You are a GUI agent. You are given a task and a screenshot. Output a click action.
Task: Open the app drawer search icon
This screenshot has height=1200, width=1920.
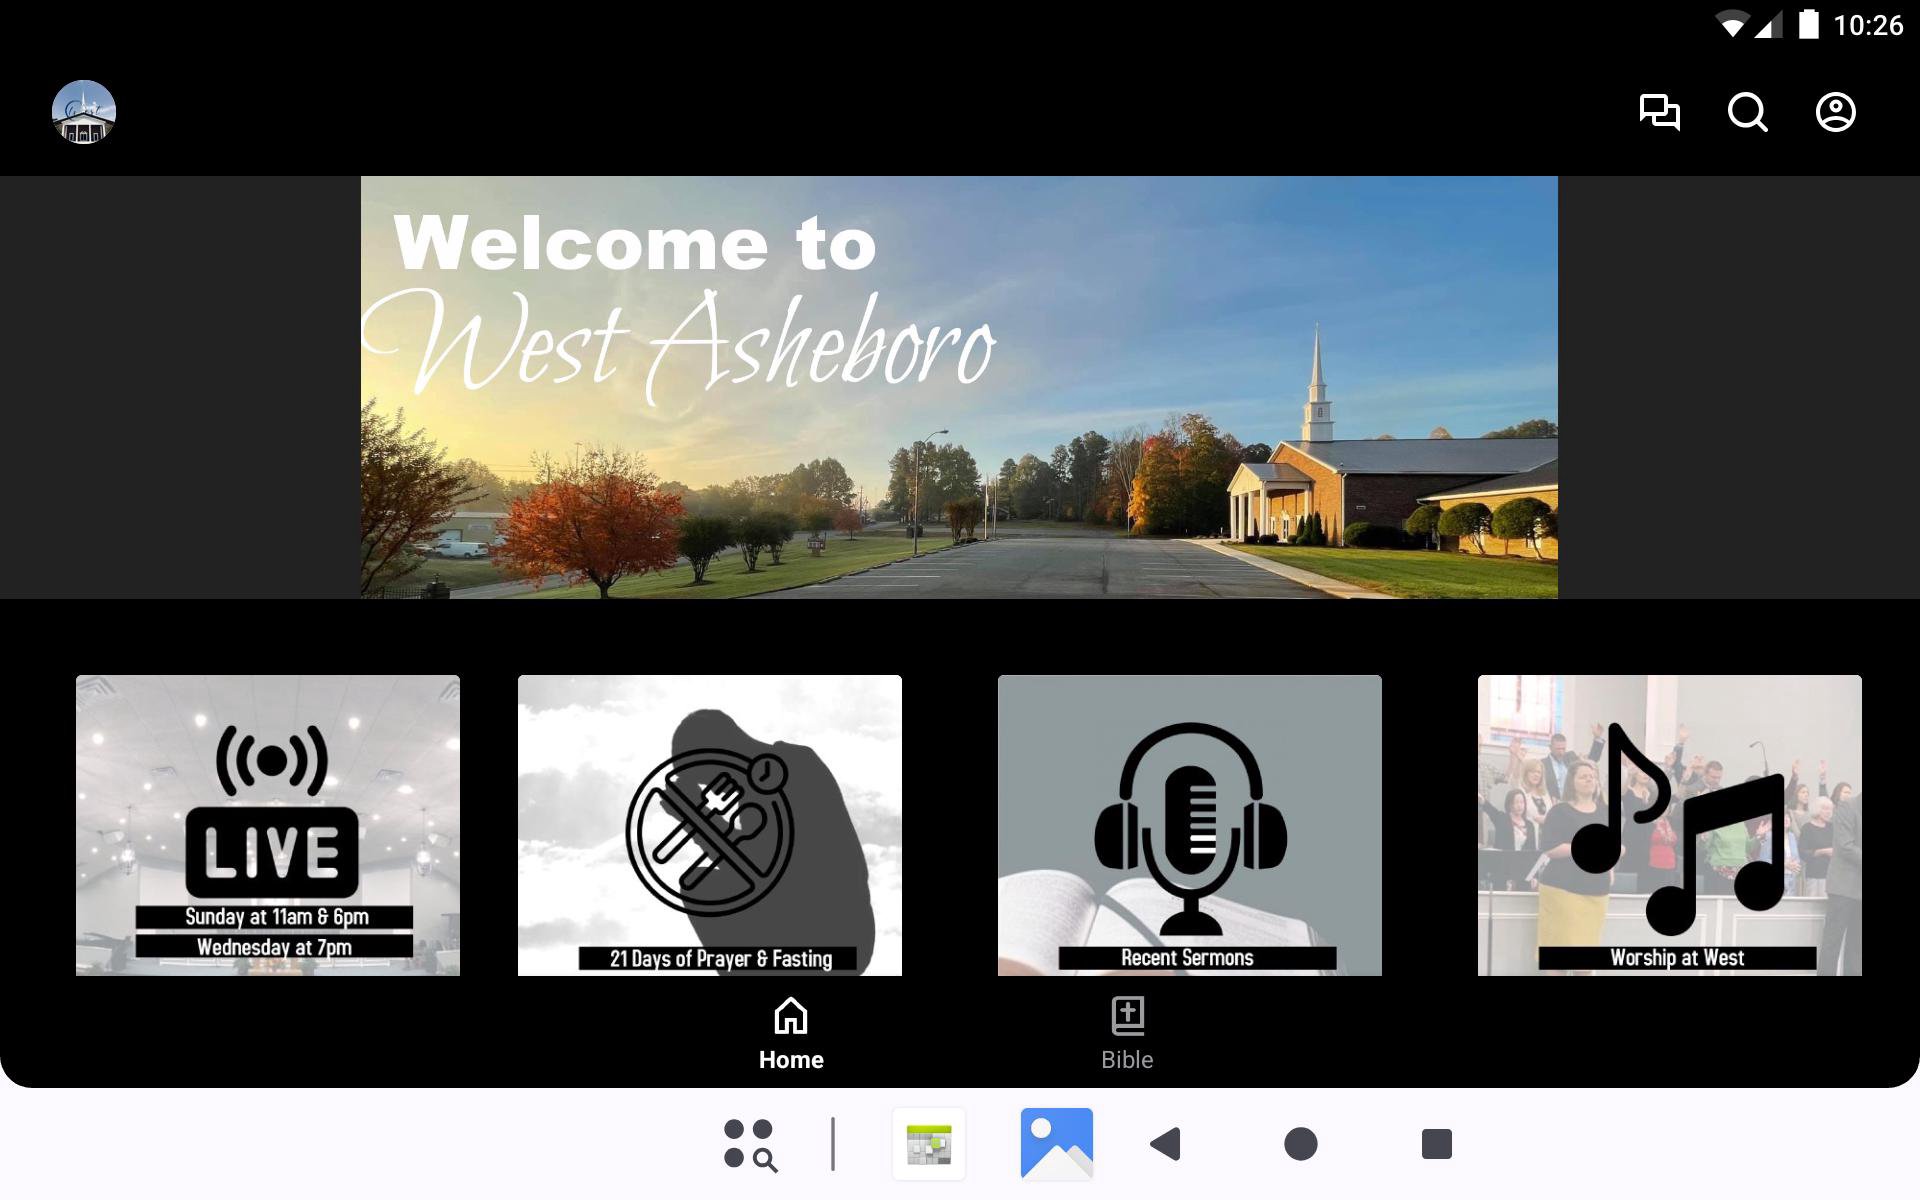tap(750, 1144)
